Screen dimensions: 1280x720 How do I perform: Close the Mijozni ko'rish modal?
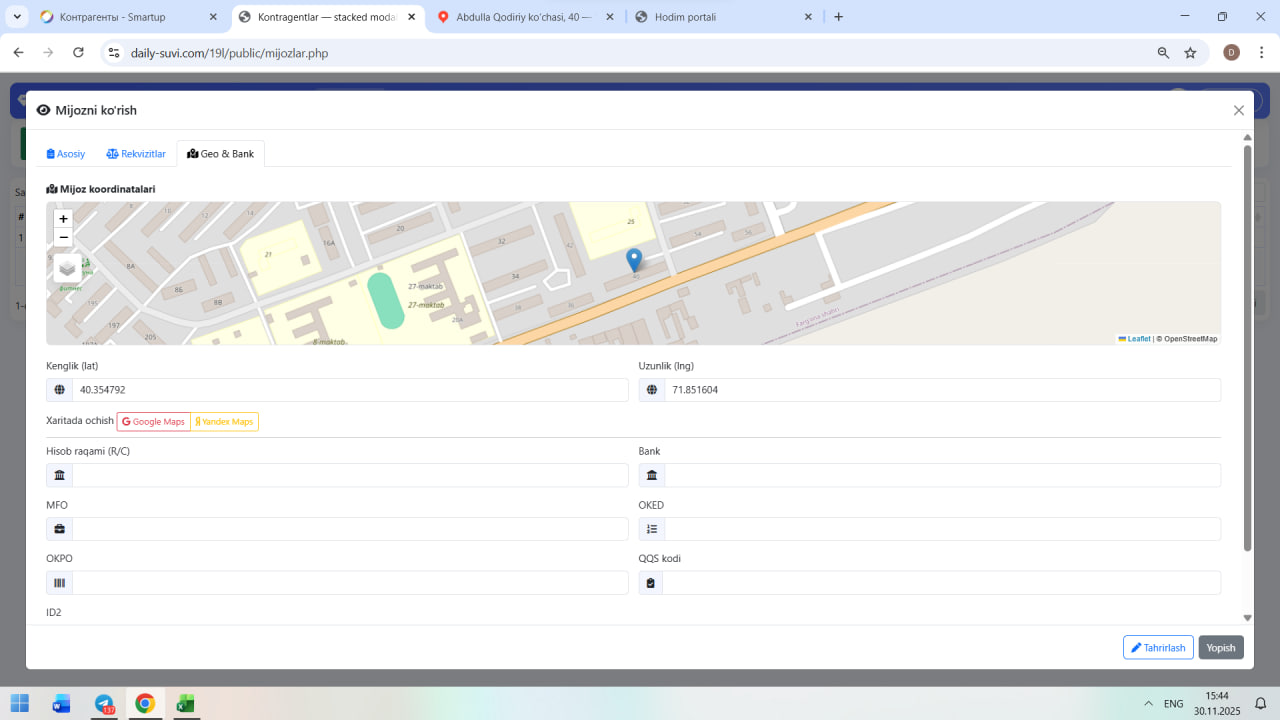(x=1239, y=111)
